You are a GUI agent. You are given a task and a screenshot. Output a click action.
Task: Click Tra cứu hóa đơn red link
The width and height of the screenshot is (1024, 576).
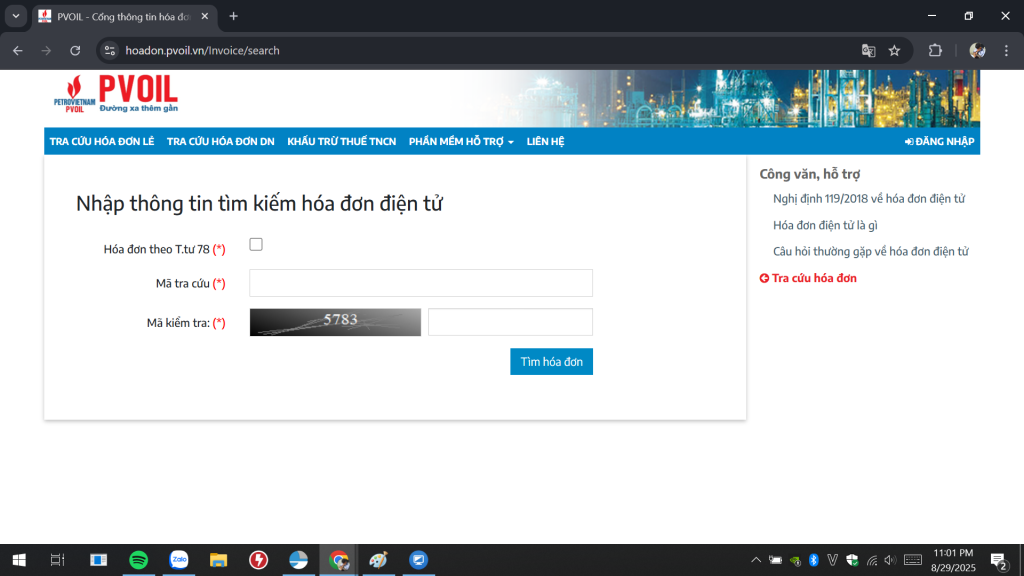click(808, 278)
